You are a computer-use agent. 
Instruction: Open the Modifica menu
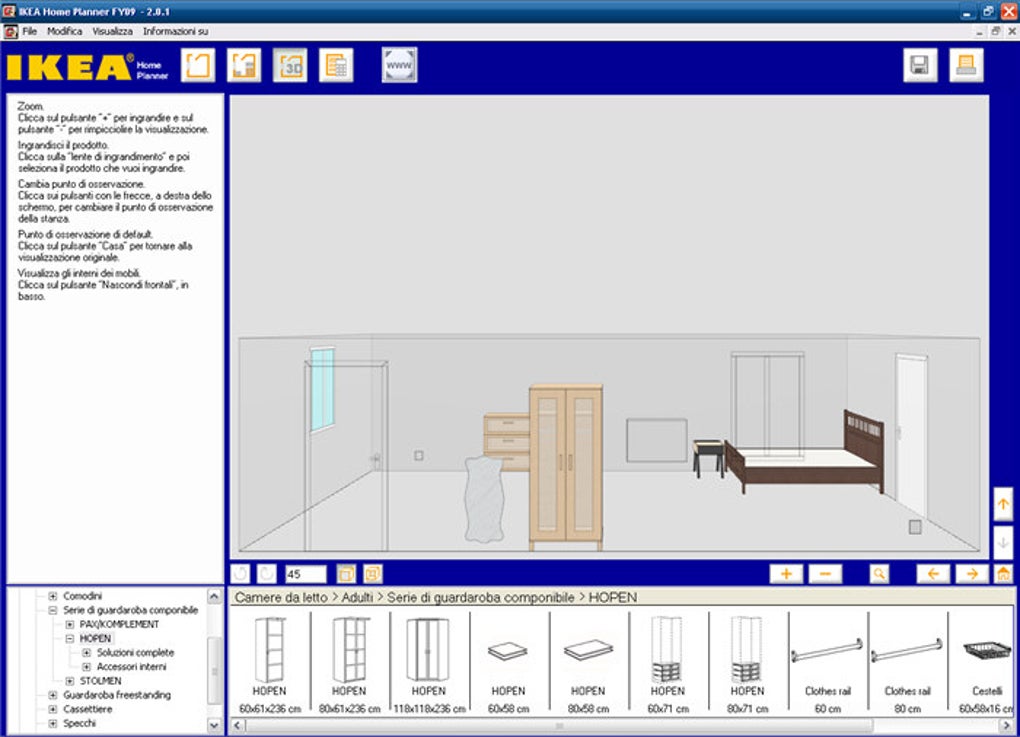click(64, 31)
